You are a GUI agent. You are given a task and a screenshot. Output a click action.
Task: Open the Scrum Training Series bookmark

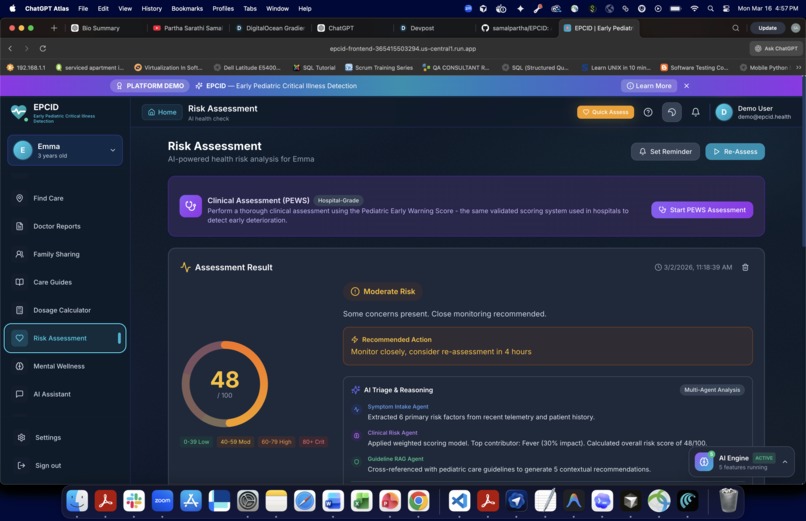pyautogui.click(x=379, y=67)
